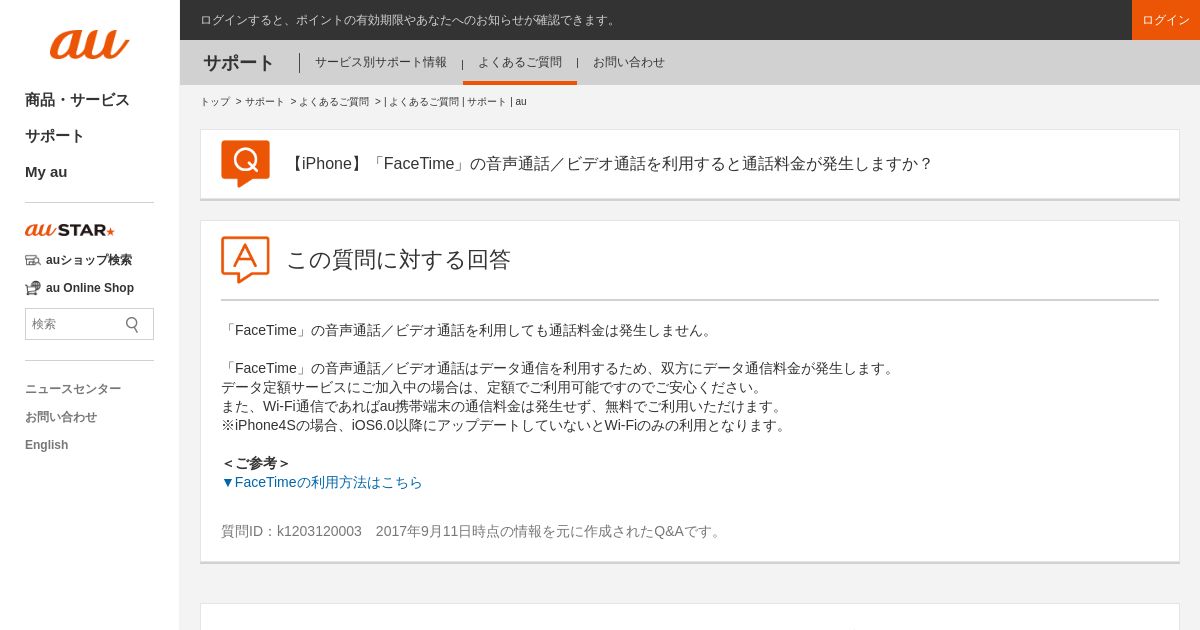Click the 通話料金は発生しません answer line
The width and height of the screenshot is (1200, 630).
coord(469,330)
